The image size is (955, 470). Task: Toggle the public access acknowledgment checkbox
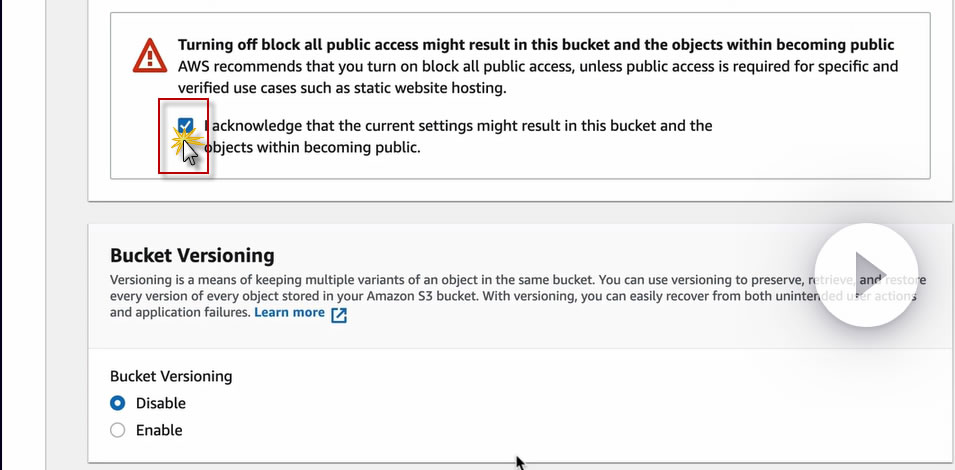coord(185,126)
